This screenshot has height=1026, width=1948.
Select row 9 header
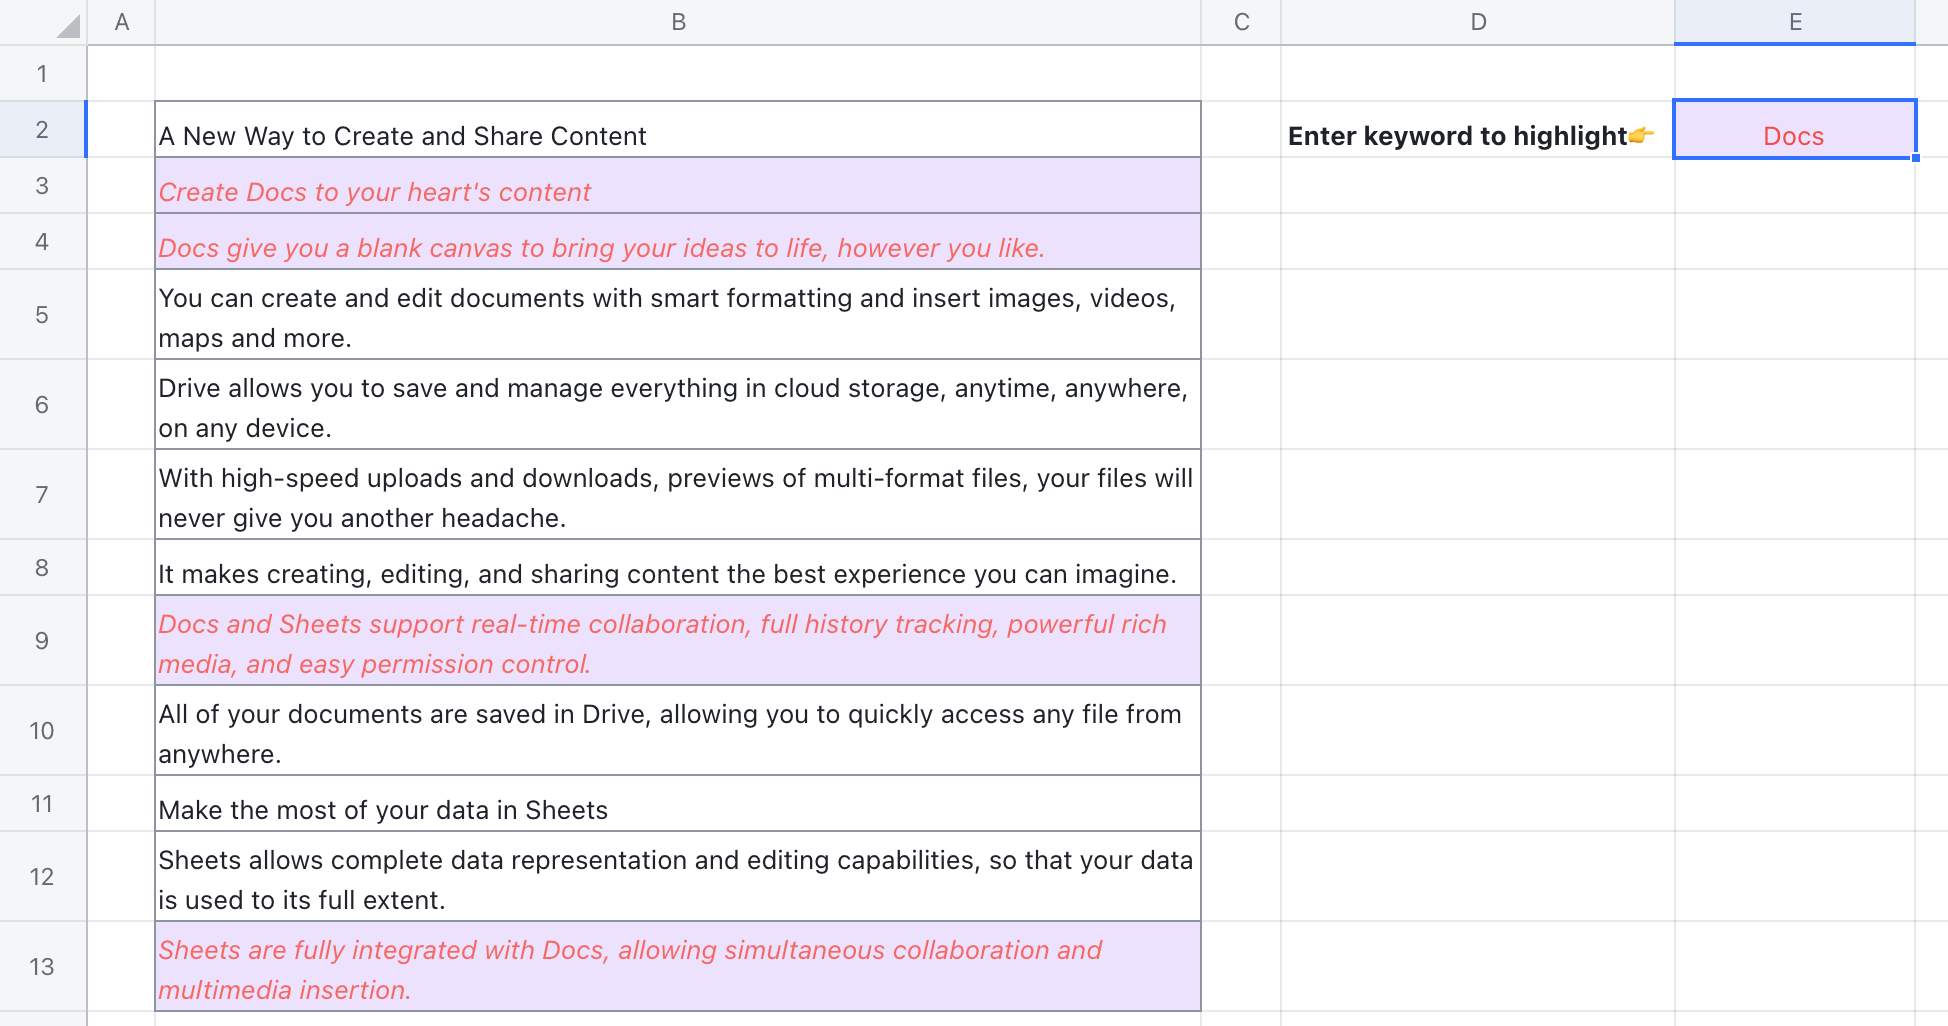[x=42, y=641]
